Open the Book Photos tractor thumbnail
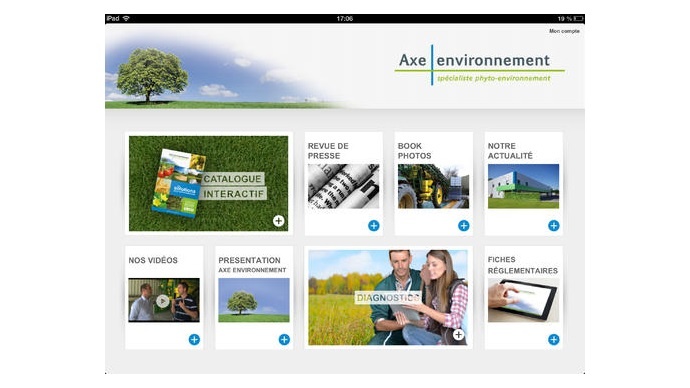 [433, 187]
